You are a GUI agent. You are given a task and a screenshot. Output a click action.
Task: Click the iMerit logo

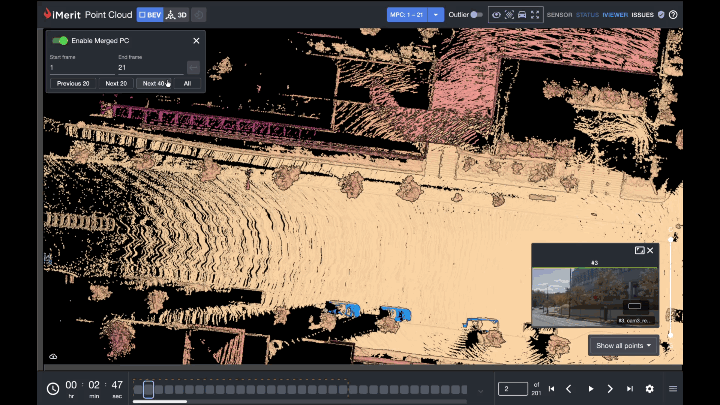pos(62,14)
